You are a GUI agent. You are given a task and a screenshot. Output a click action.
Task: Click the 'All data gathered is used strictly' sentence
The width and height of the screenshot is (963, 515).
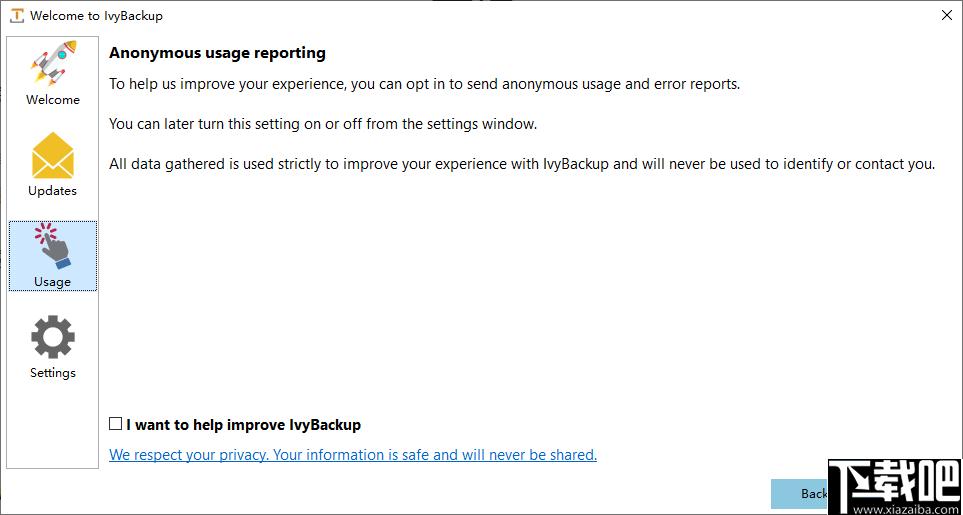[x=522, y=164]
